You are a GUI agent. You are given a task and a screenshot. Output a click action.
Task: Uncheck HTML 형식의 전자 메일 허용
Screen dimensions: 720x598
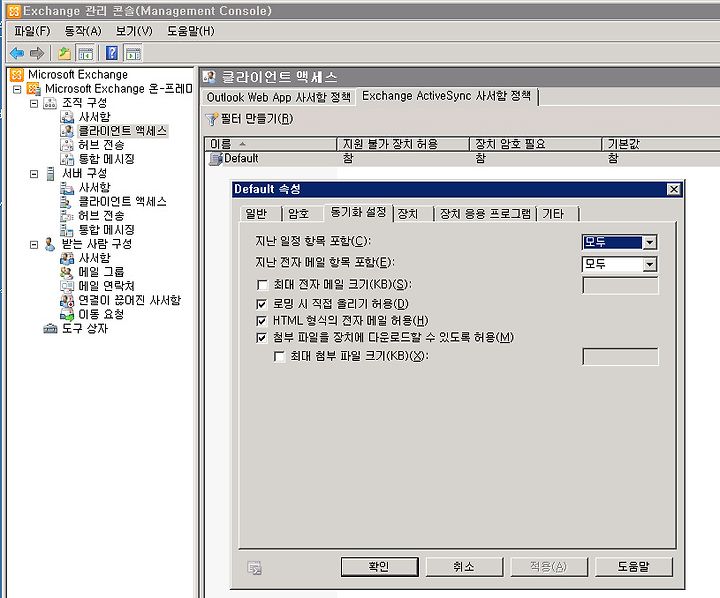pos(262,321)
